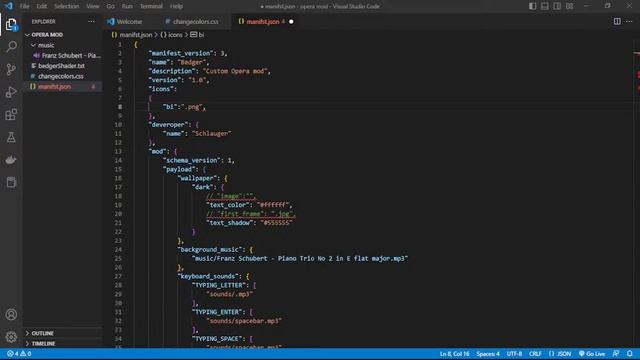The image size is (640, 360).
Task: Open bedgerShader.txt in explorer
Action: 62,66
